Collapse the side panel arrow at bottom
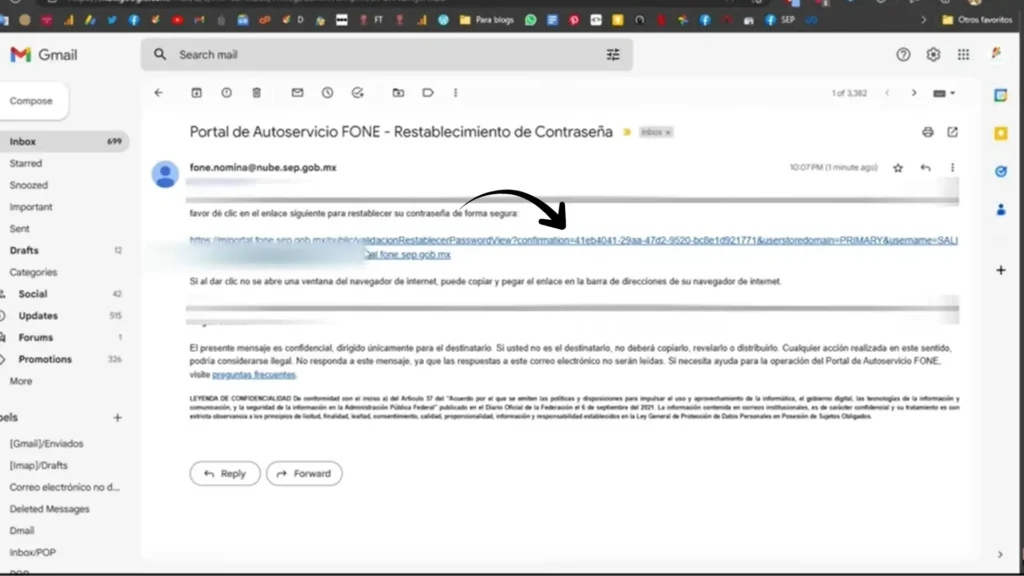This screenshot has width=1024, height=576. [1000, 554]
